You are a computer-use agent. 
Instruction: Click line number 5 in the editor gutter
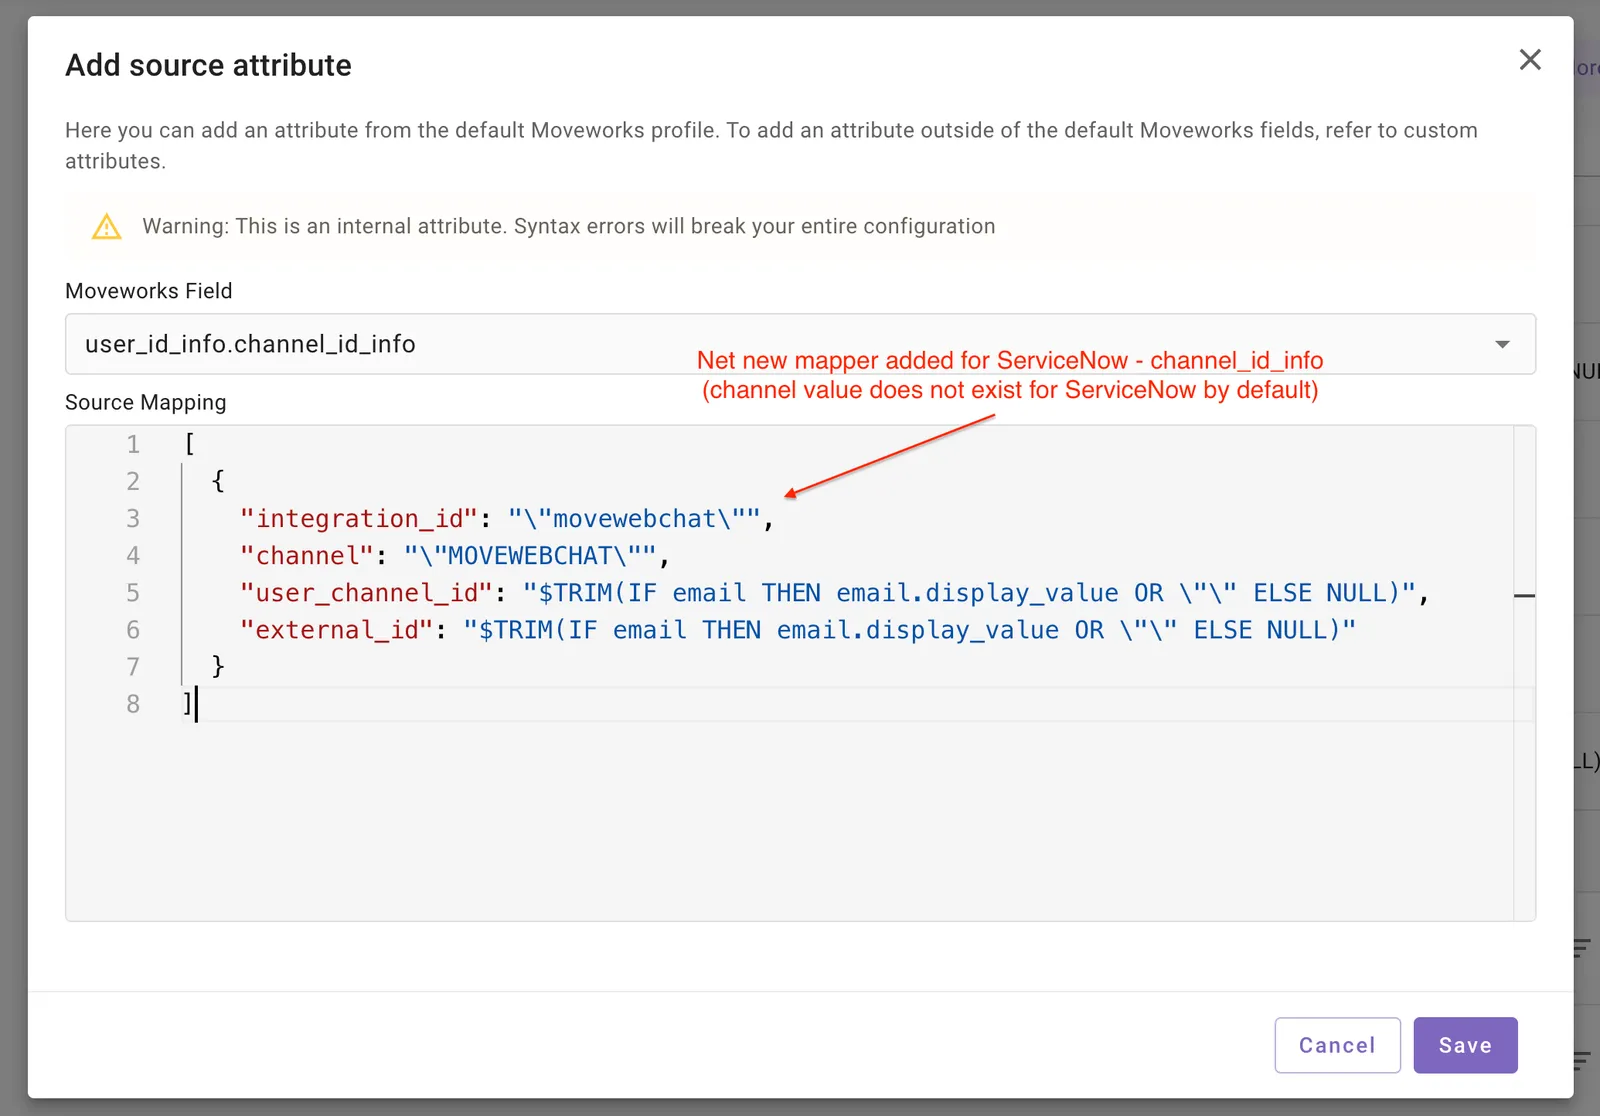click(133, 593)
